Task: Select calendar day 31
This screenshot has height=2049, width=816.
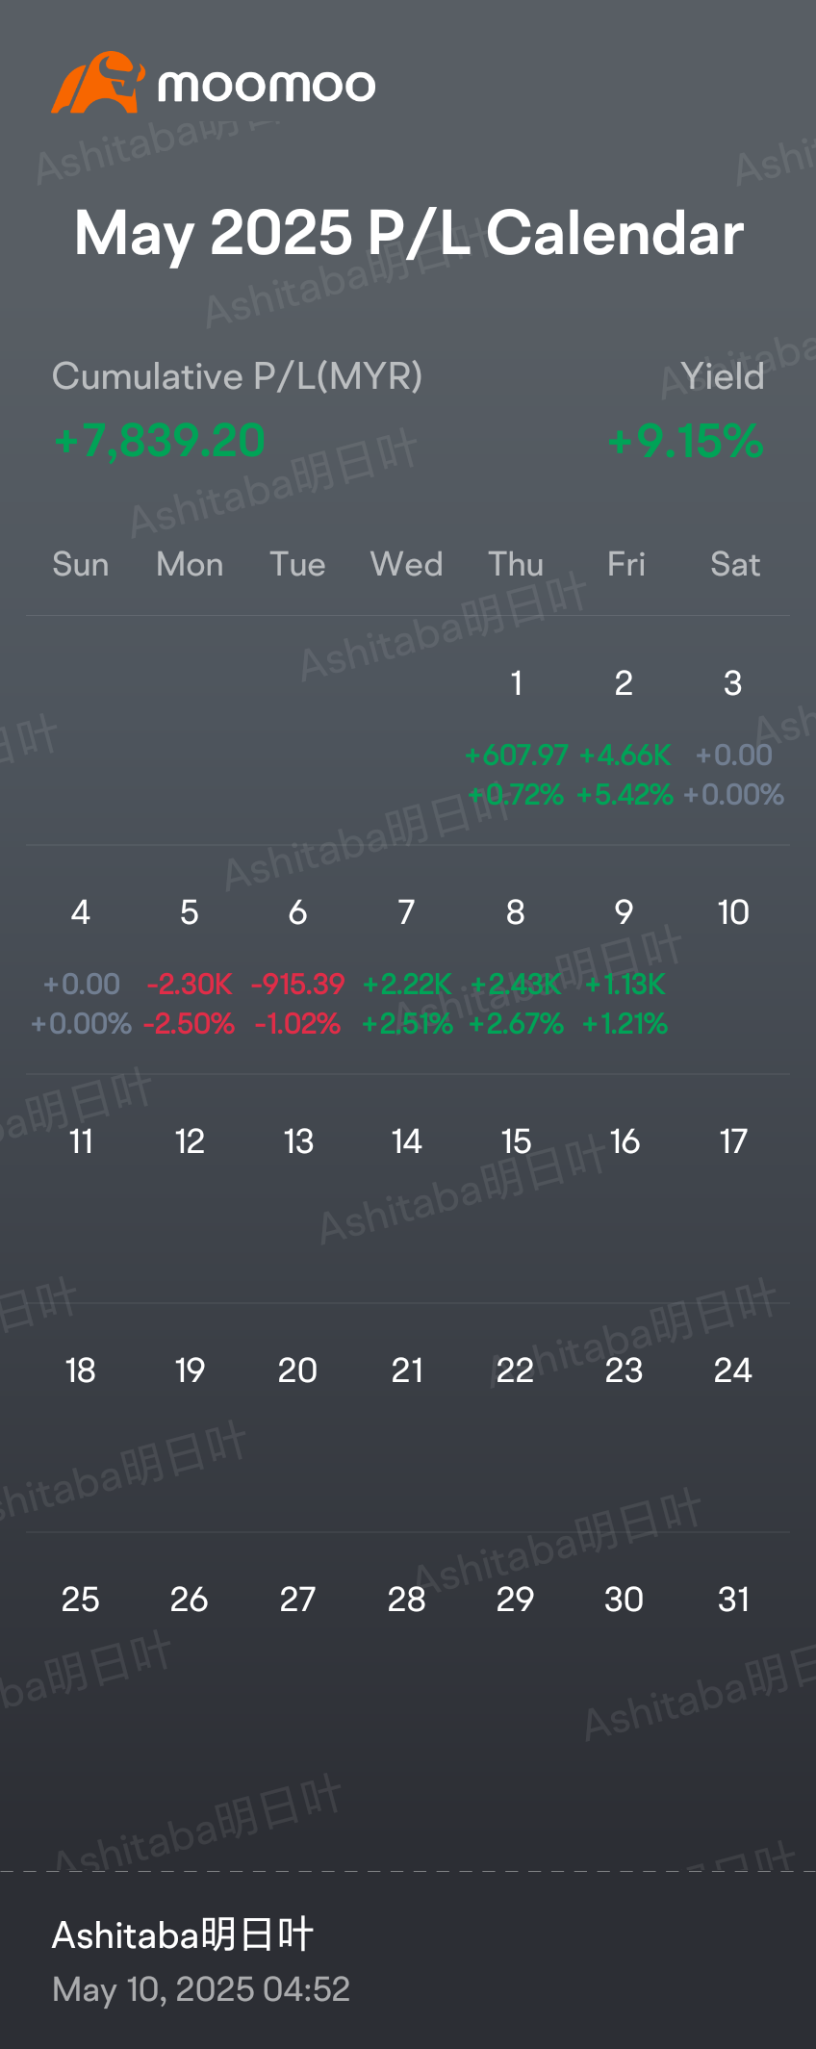Action: point(733,1599)
